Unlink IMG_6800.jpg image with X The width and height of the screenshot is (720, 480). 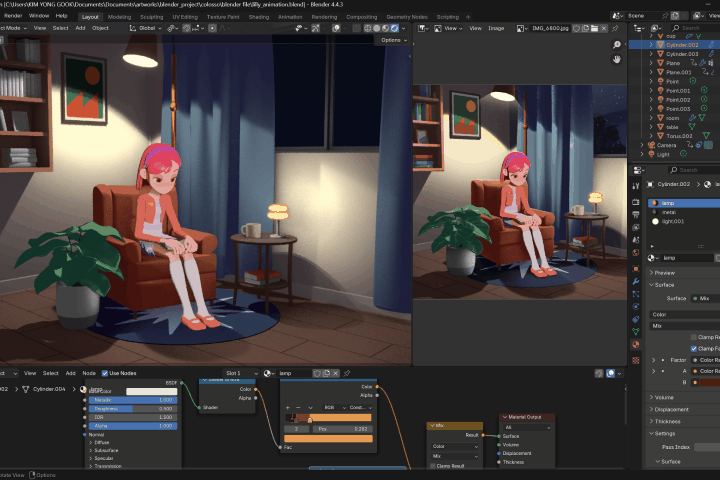pos(604,28)
